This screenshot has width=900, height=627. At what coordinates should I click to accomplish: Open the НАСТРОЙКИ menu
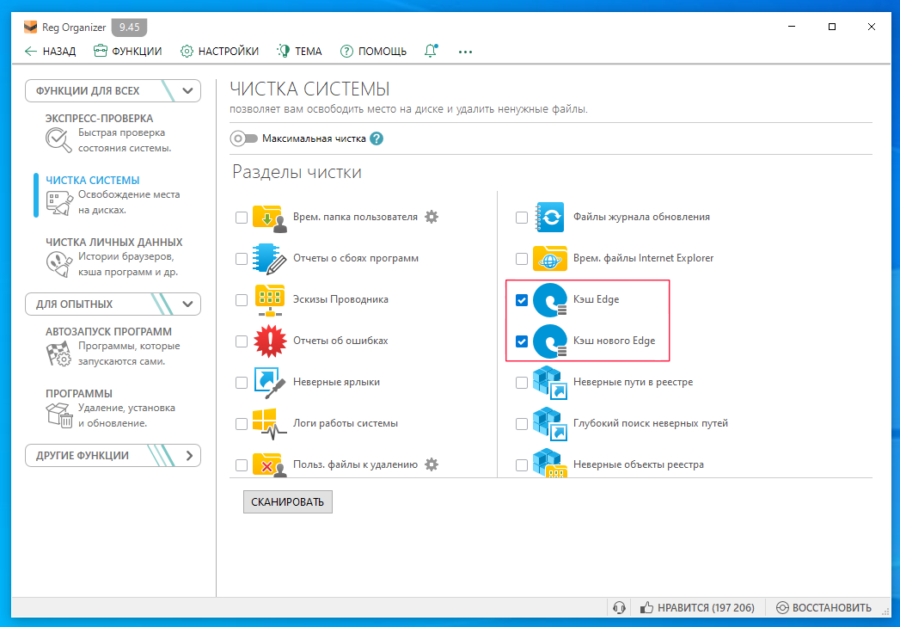(x=219, y=51)
